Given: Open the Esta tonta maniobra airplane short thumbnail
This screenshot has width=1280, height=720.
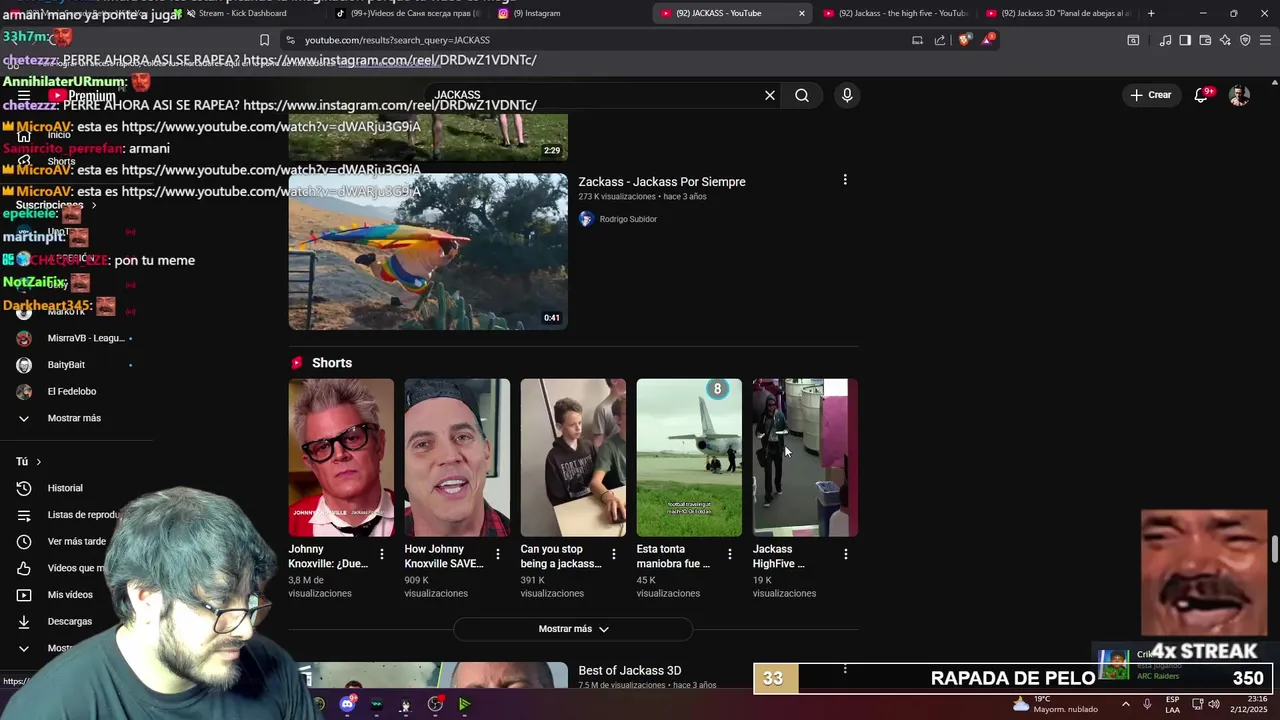Looking at the screenshot, I should (x=689, y=457).
